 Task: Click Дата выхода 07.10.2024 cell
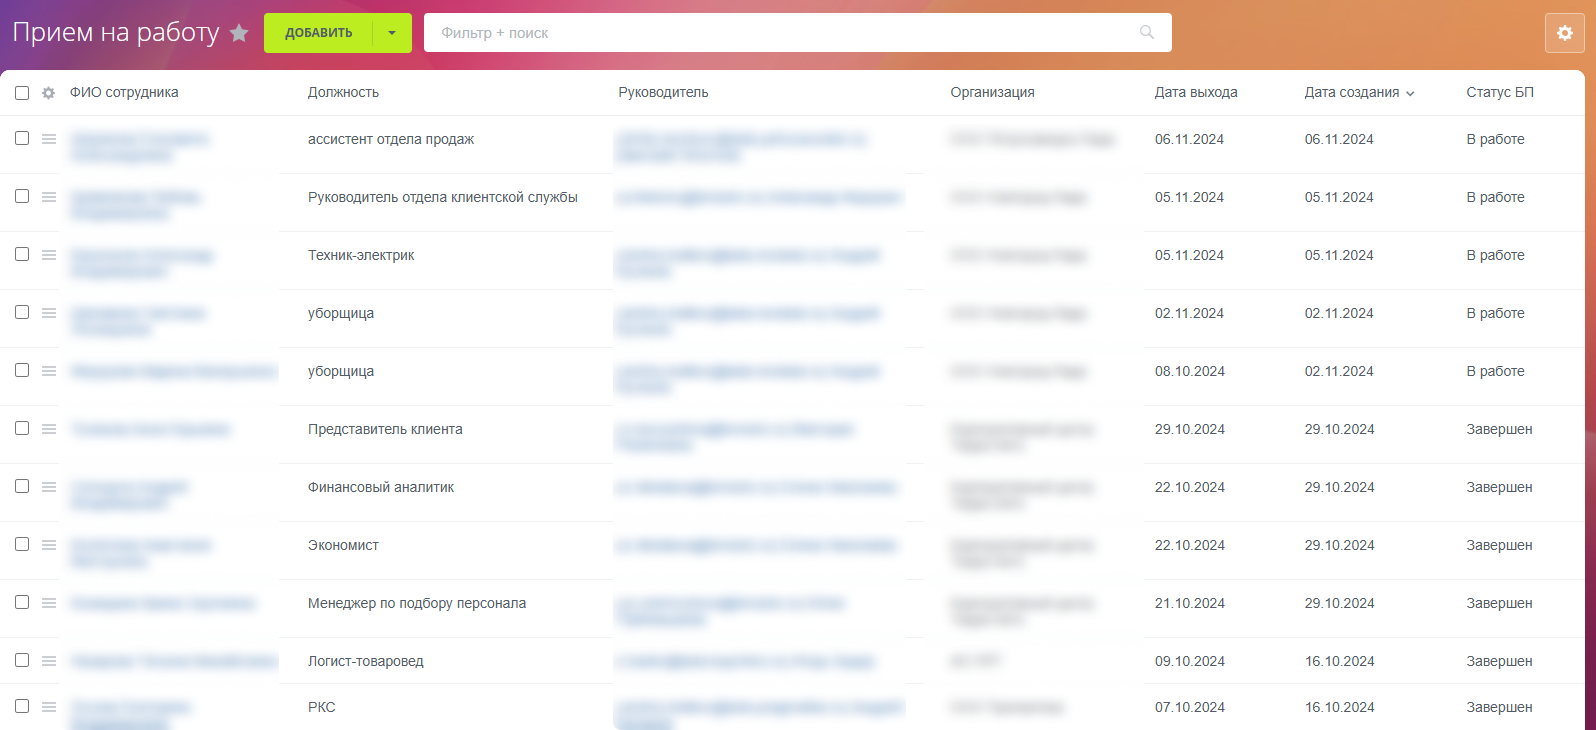pyautogui.click(x=1189, y=707)
